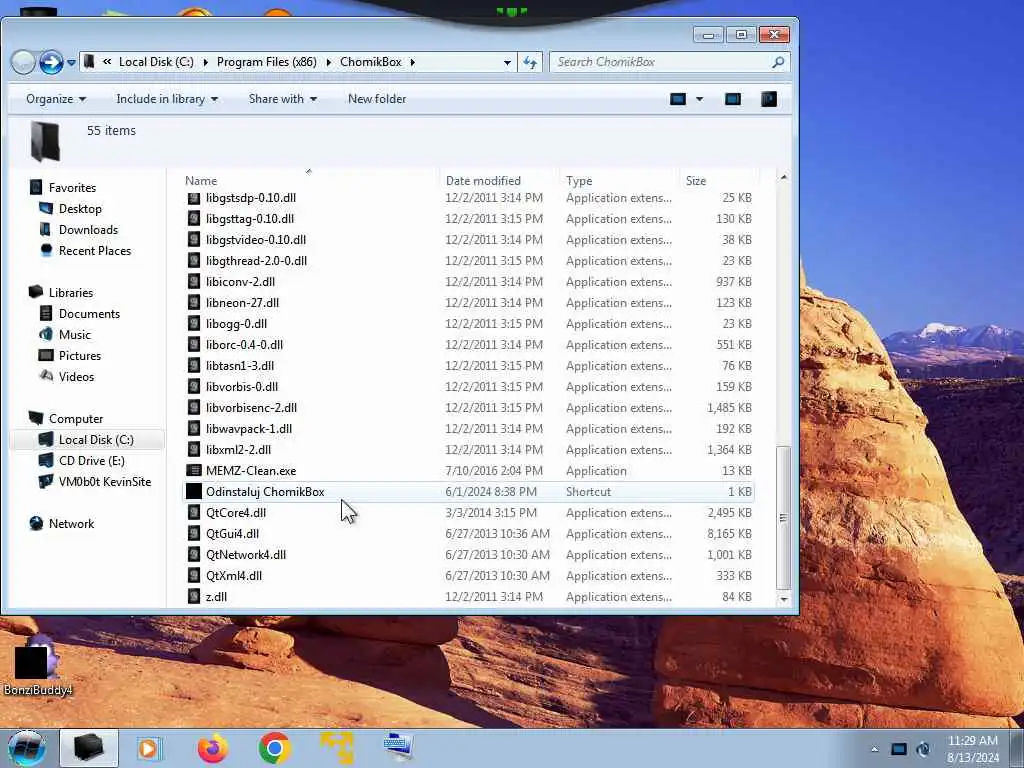Open the Include in library menu
This screenshot has height=768, width=1024.
point(167,99)
